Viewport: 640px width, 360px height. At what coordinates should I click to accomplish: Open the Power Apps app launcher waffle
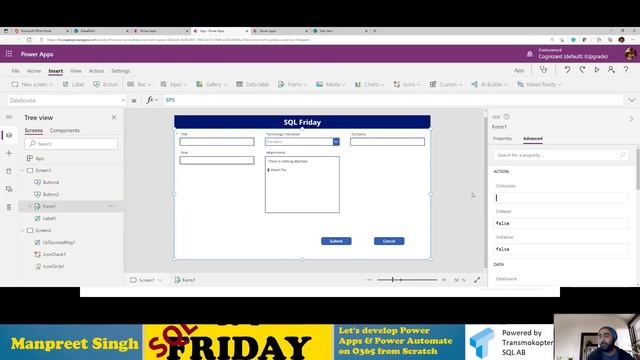pyautogui.click(x=9, y=54)
